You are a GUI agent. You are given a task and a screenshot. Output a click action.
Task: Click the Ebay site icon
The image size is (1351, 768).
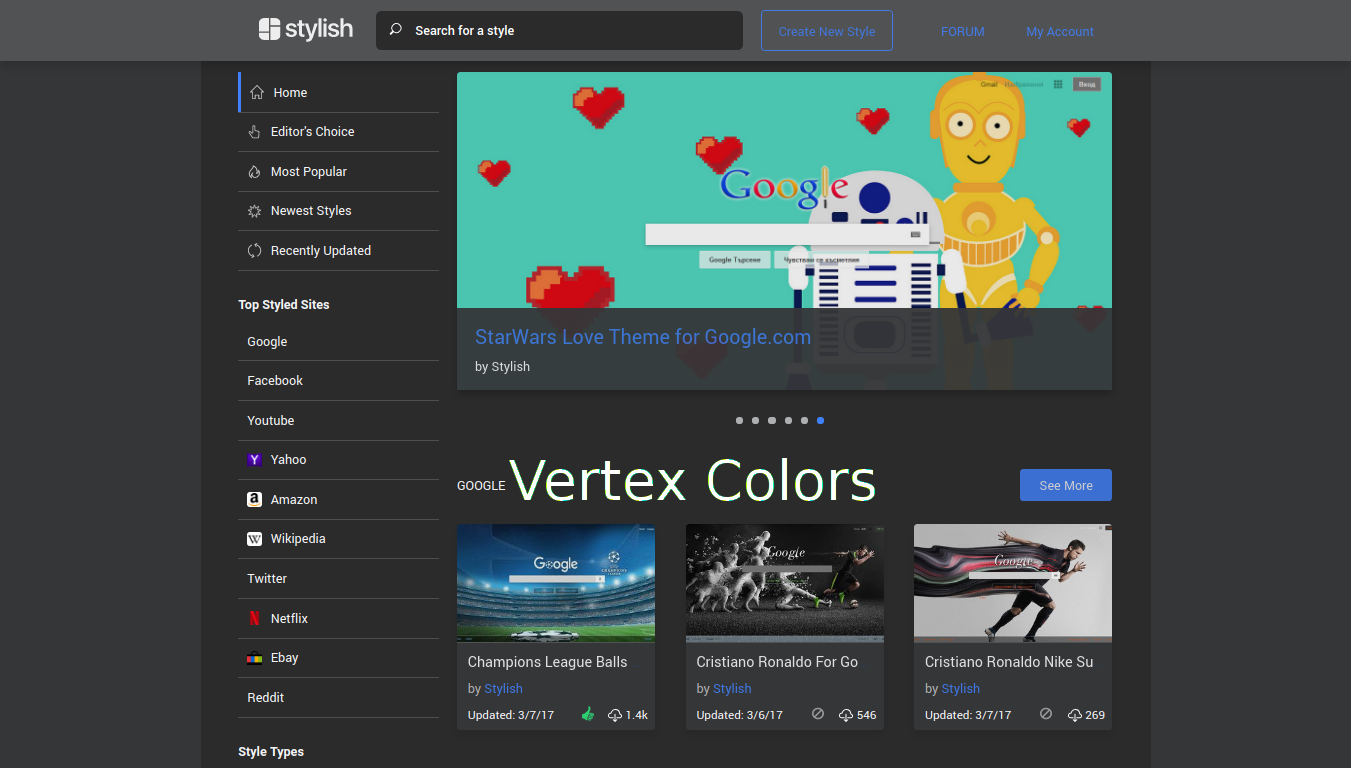(x=254, y=658)
